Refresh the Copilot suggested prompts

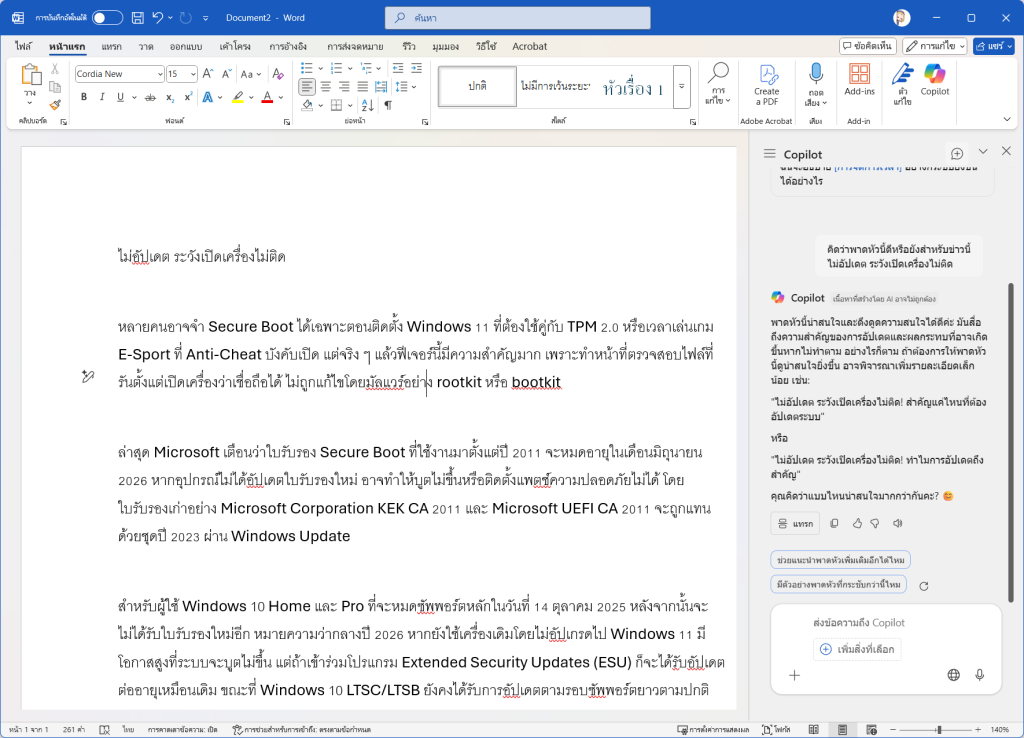pos(923,586)
